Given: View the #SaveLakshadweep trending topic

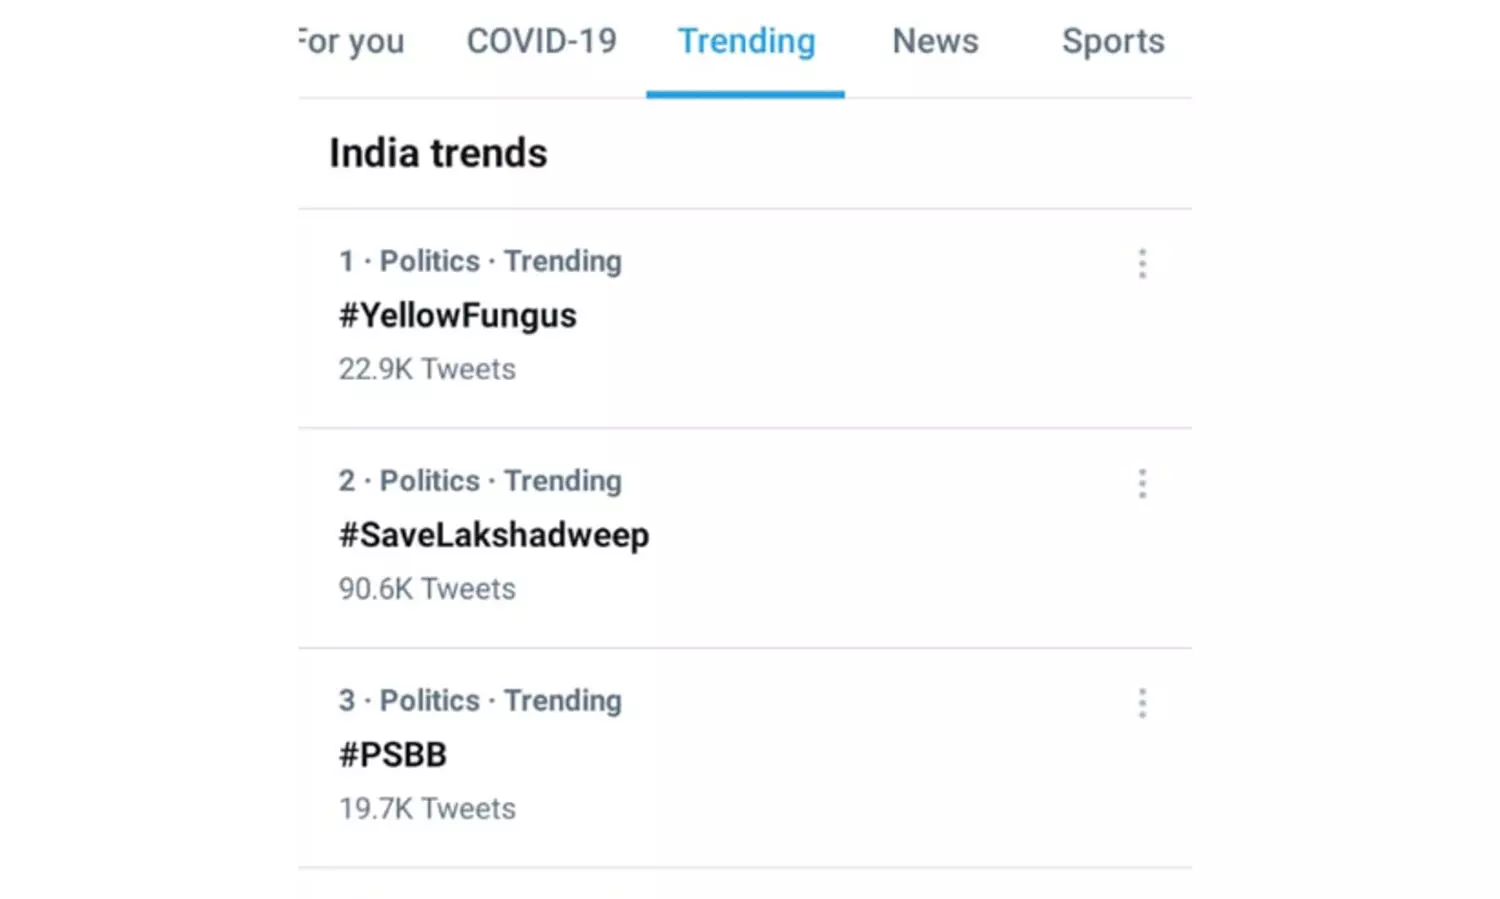Looking at the screenshot, I should pyautogui.click(x=494, y=535).
